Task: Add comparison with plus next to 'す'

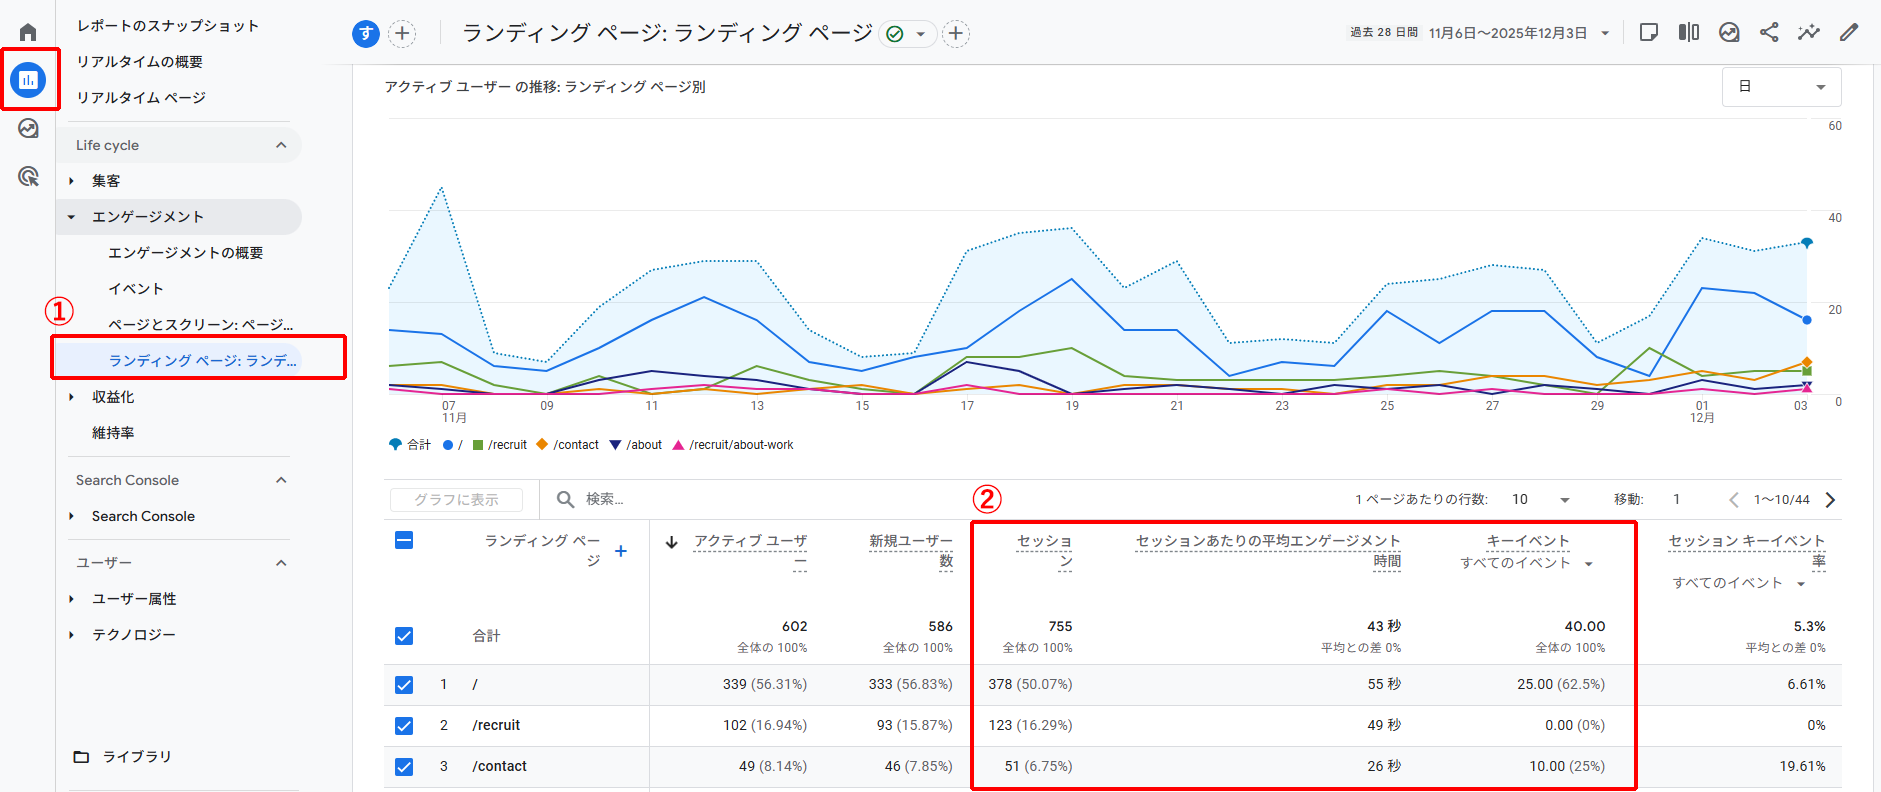Action: click(402, 34)
